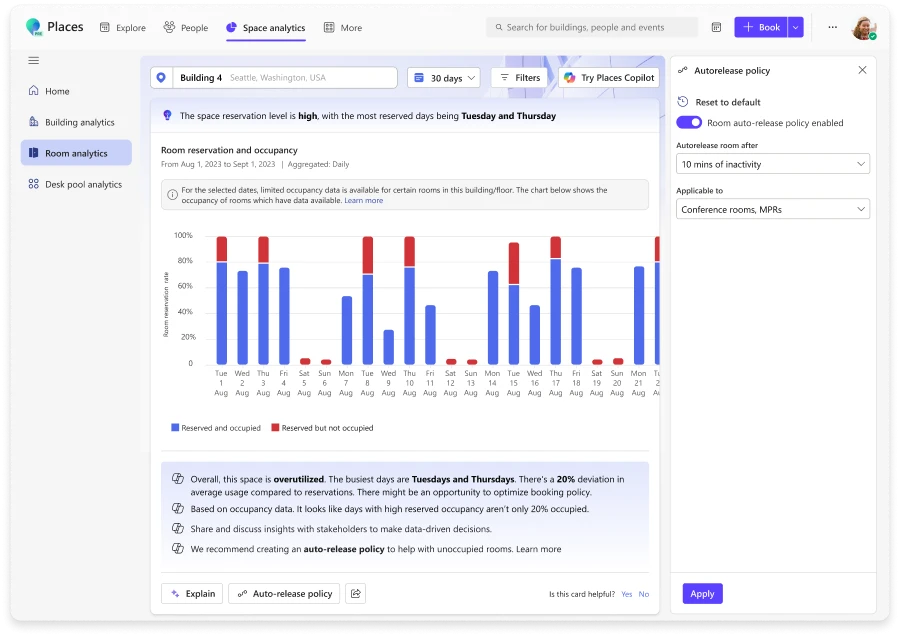Click the hamburger menu icon above Home
The image size is (900, 637).
point(33,59)
